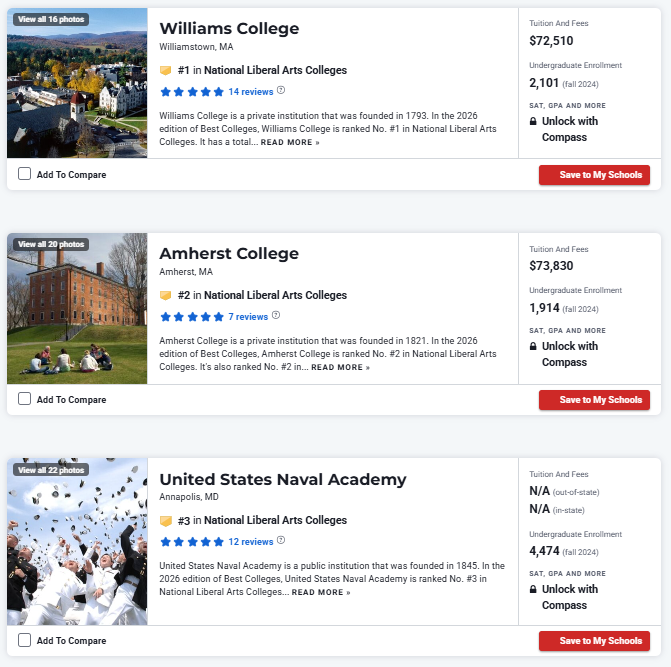This screenshot has height=667, width=671.
Task: Check Add To Compare for Williams College
Action: tap(25, 174)
